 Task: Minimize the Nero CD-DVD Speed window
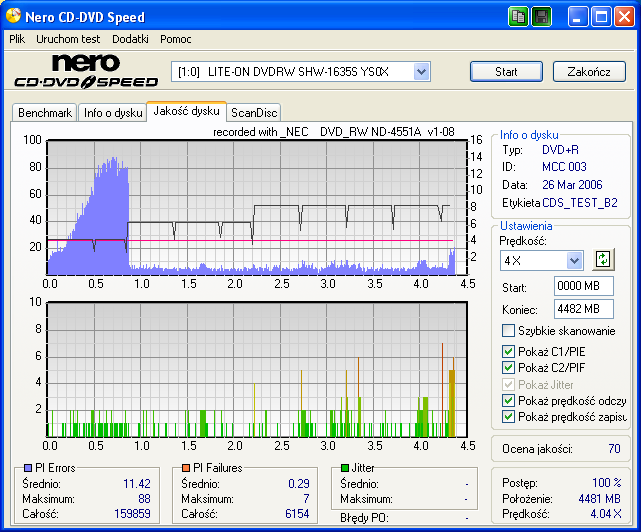(577, 17)
